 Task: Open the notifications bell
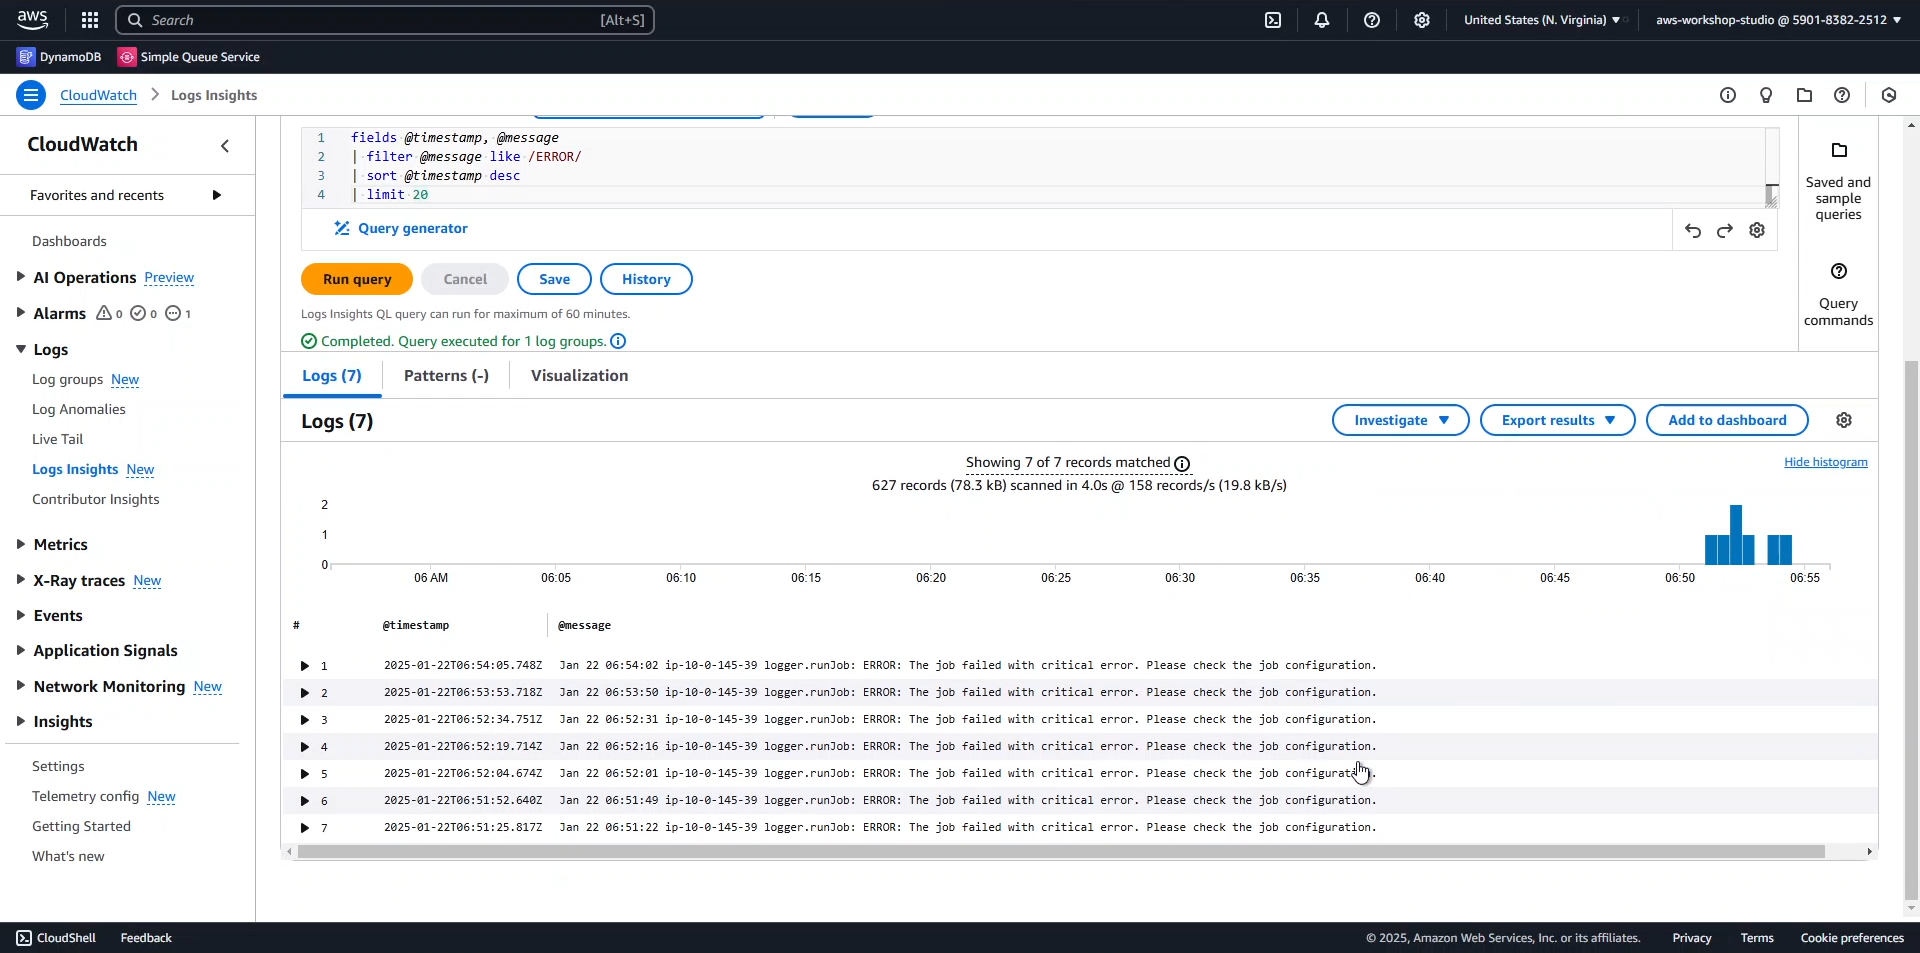pos(1321,20)
